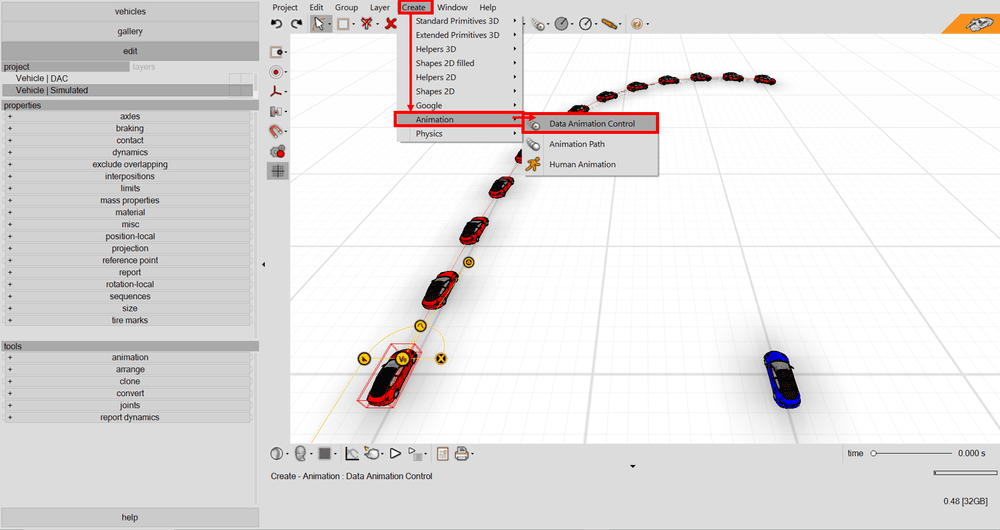Expand the report dynamics tools section
1000x530 pixels.
pyautogui.click(x=129, y=418)
